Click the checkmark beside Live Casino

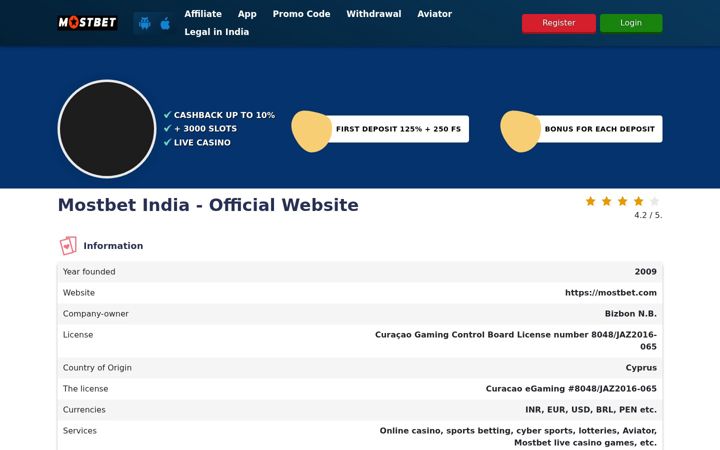(x=167, y=142)
